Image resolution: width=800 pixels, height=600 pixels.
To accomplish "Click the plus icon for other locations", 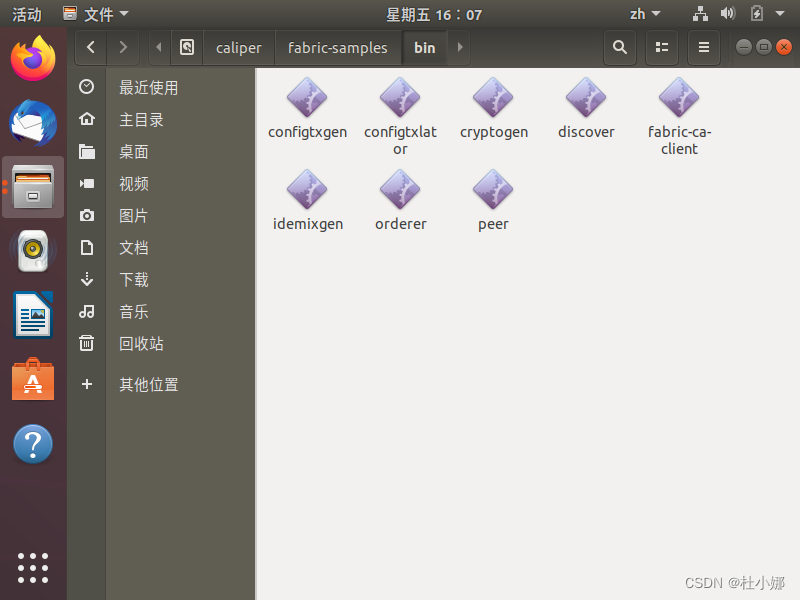I will (87, 384).
